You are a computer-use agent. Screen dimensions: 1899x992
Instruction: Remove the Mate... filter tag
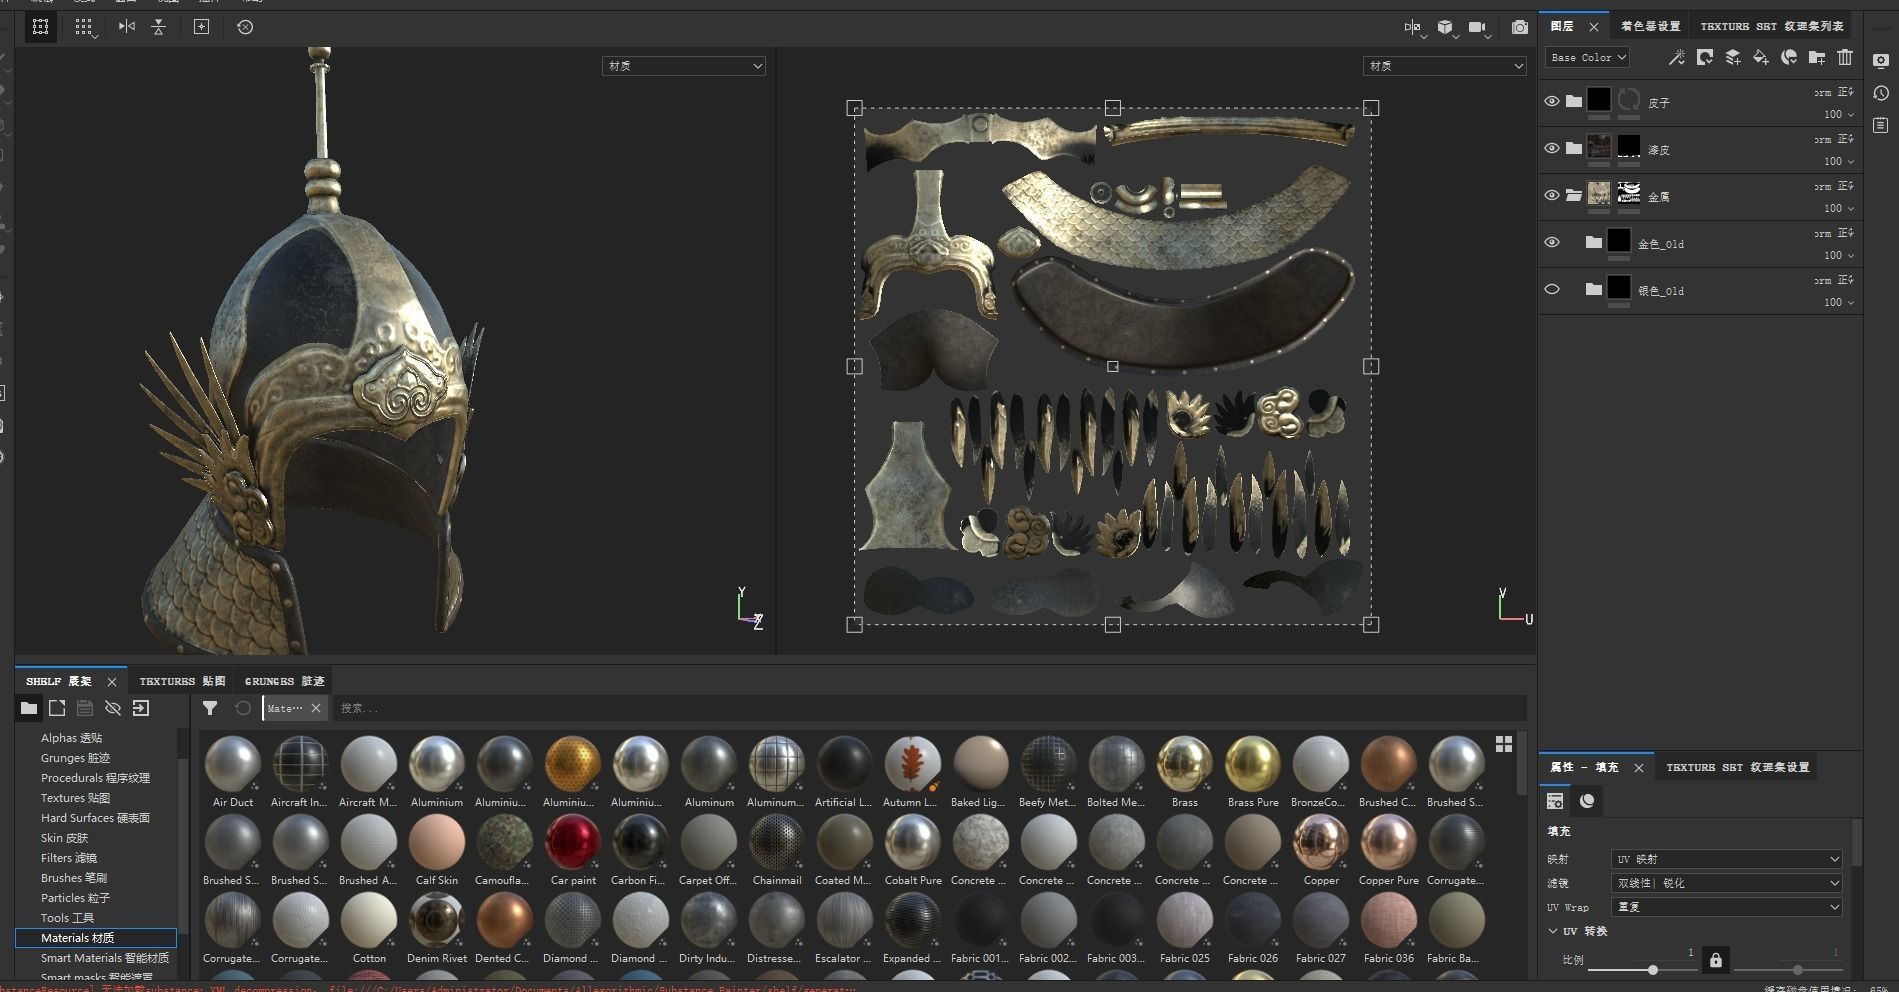click(x=316, y=708)
